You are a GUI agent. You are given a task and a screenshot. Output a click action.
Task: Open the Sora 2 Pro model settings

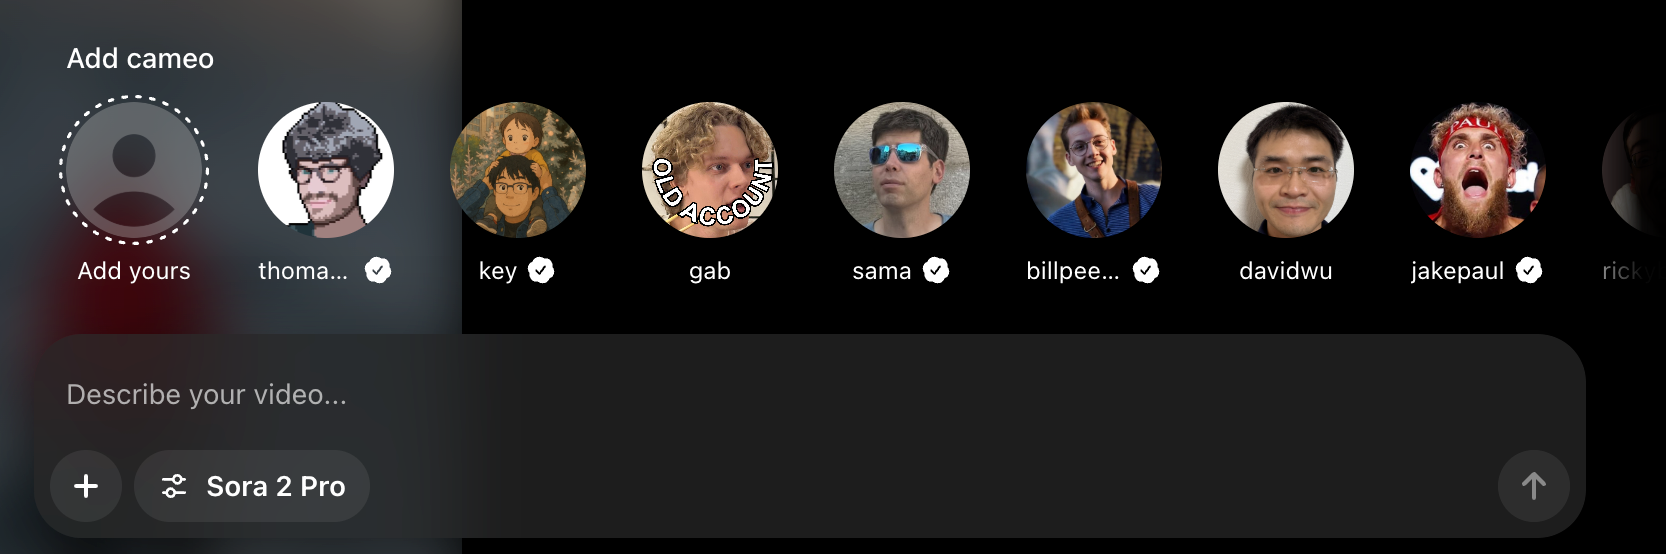[252, 486]
